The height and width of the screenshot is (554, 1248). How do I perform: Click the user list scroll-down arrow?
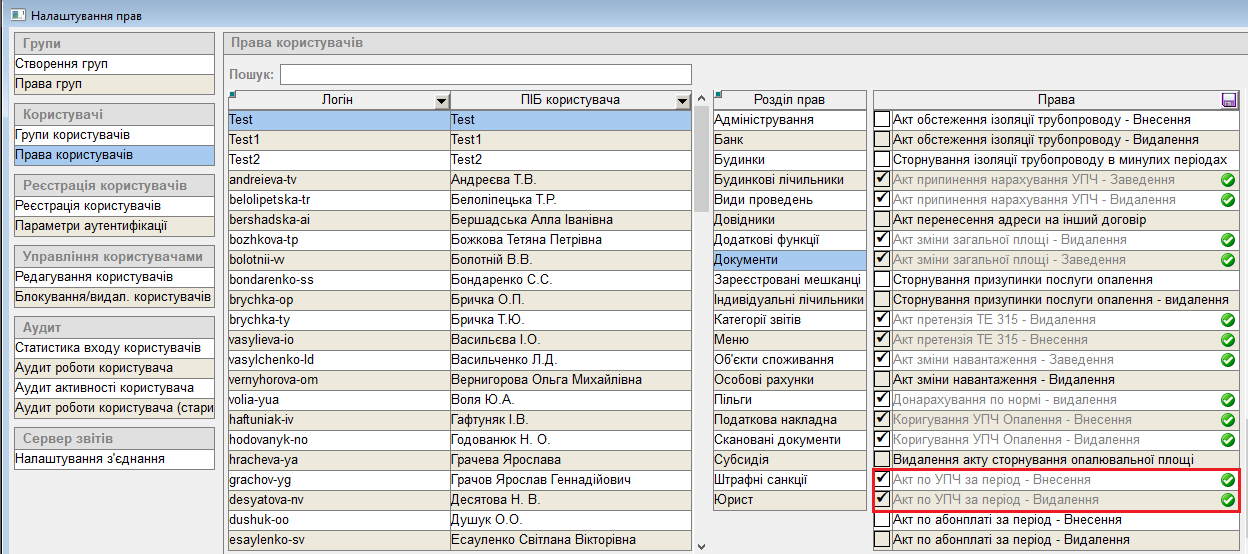point(701,546)
